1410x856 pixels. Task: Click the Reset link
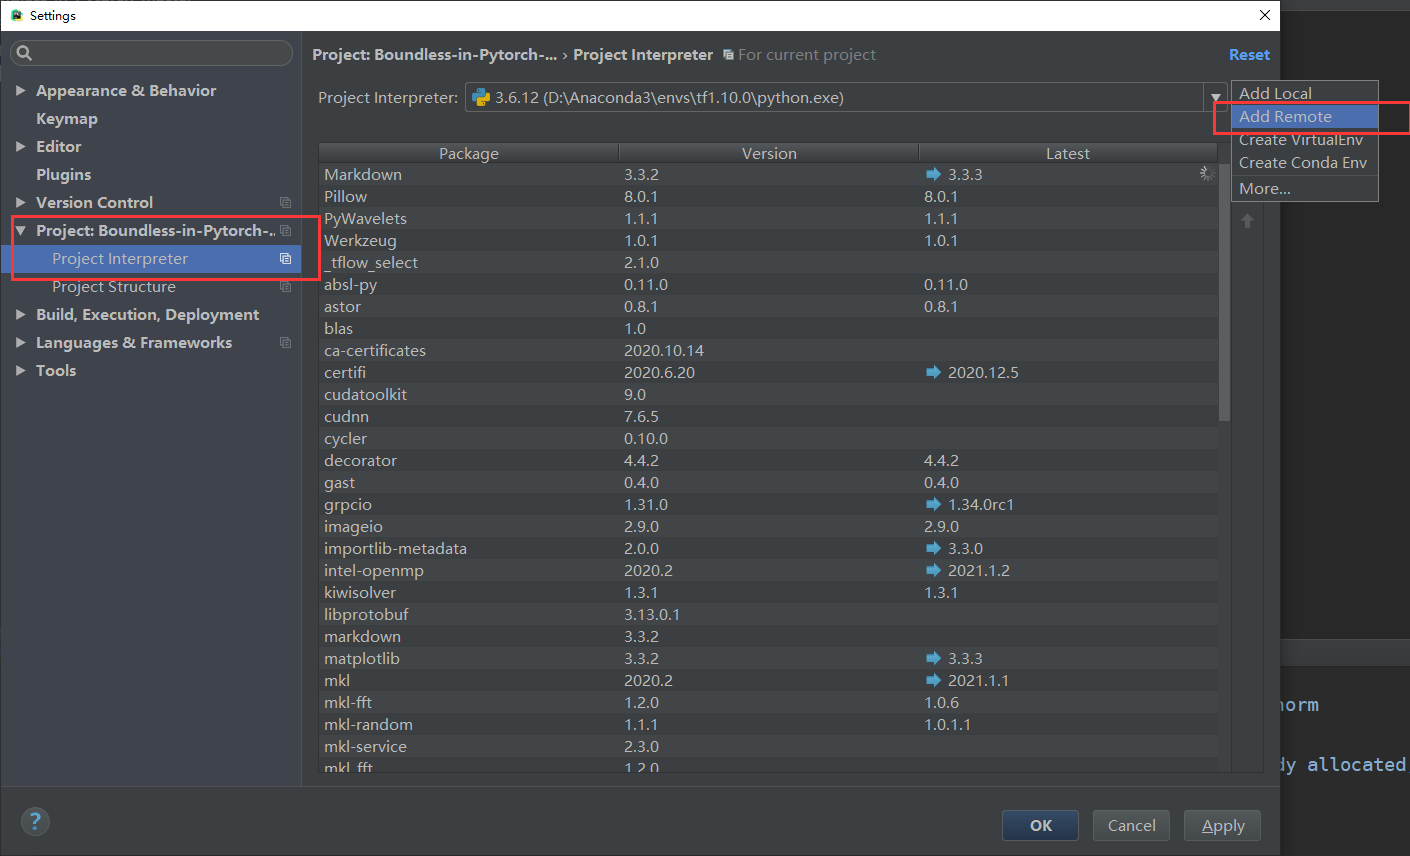pos(1249,54)
